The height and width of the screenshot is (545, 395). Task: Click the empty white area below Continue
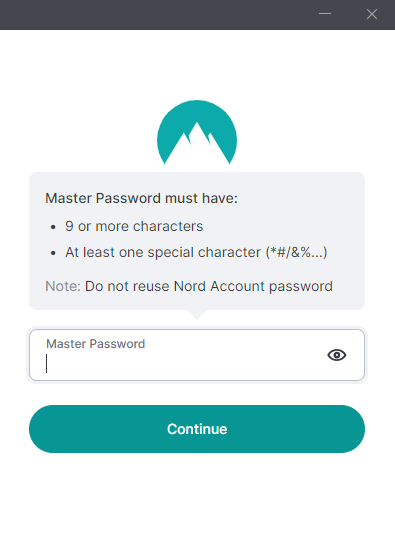[x=197, y=499]
